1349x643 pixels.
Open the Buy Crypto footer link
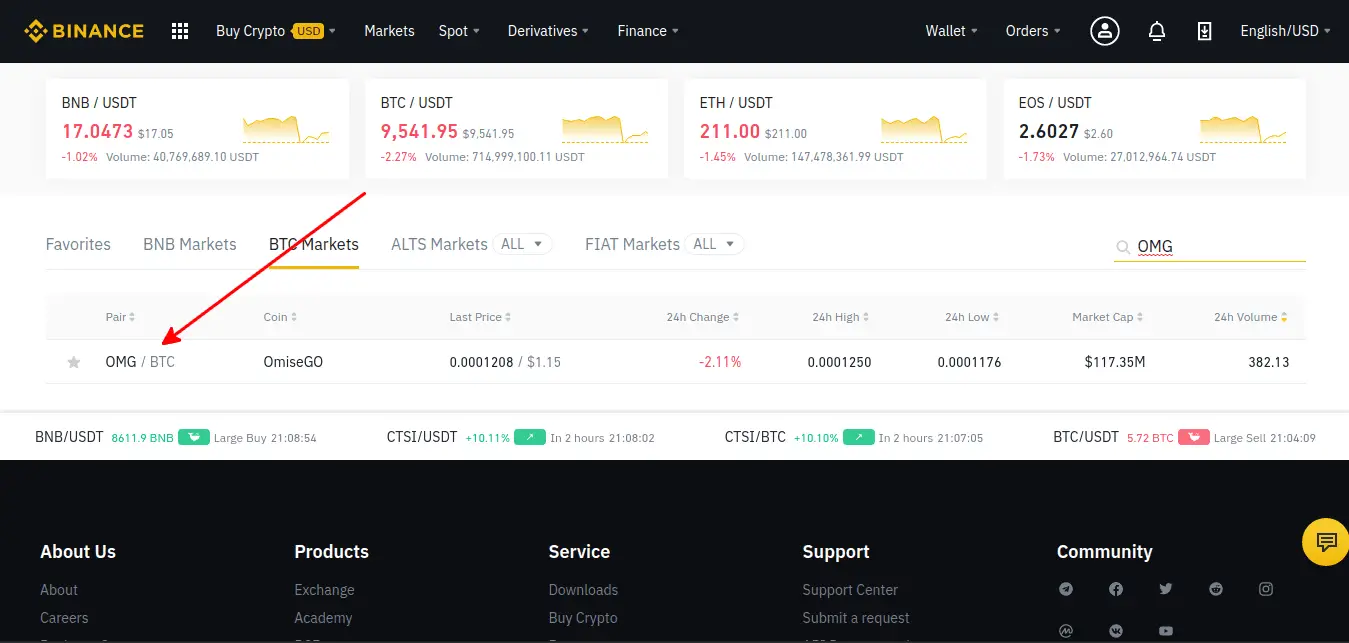click(x=583, y=618)
